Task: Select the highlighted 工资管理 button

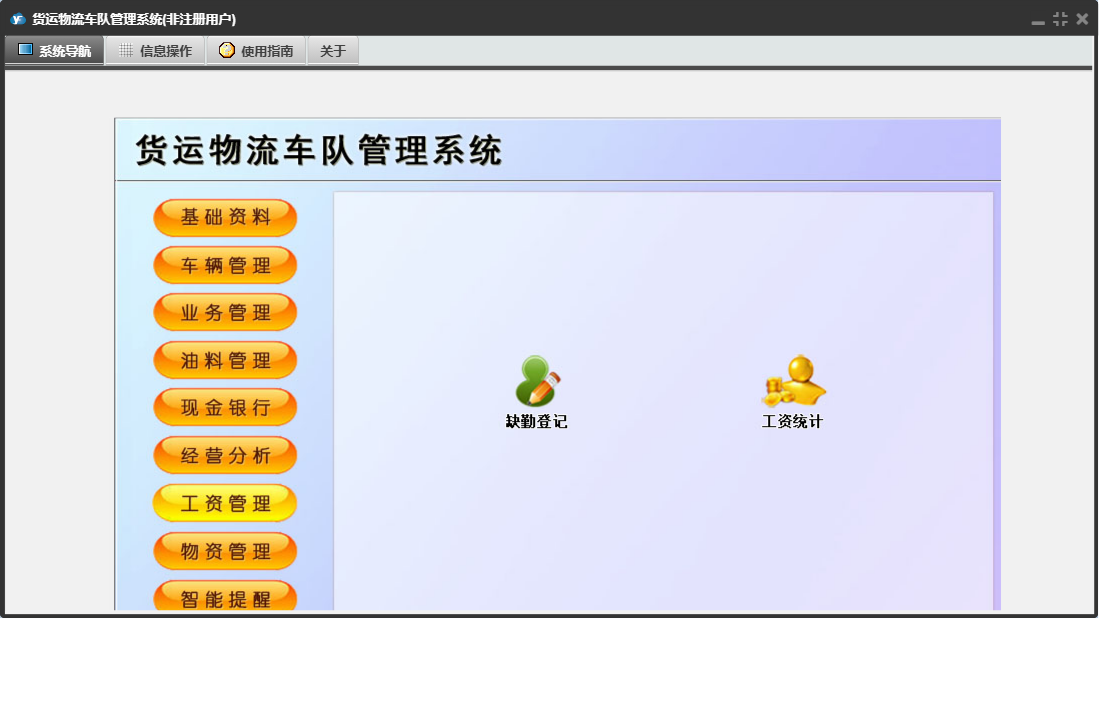Action: point(225,504)
